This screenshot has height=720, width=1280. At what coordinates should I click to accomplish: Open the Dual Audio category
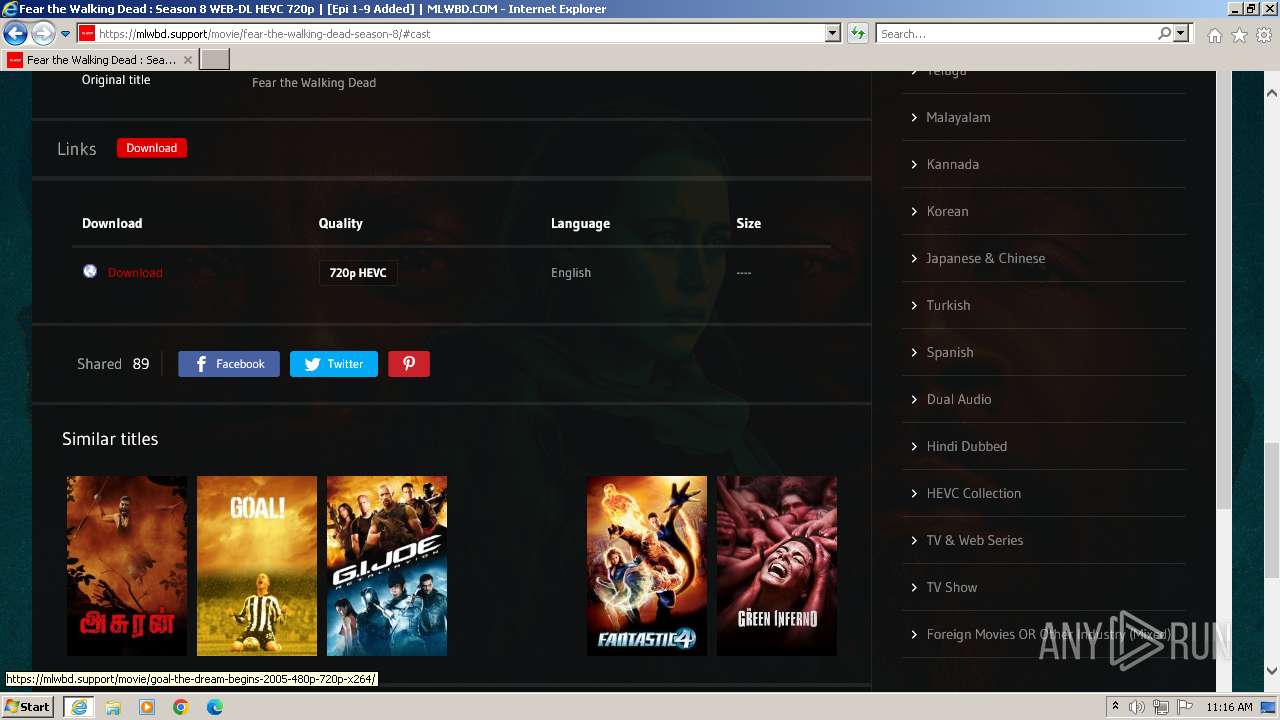(x=959, y=399)
